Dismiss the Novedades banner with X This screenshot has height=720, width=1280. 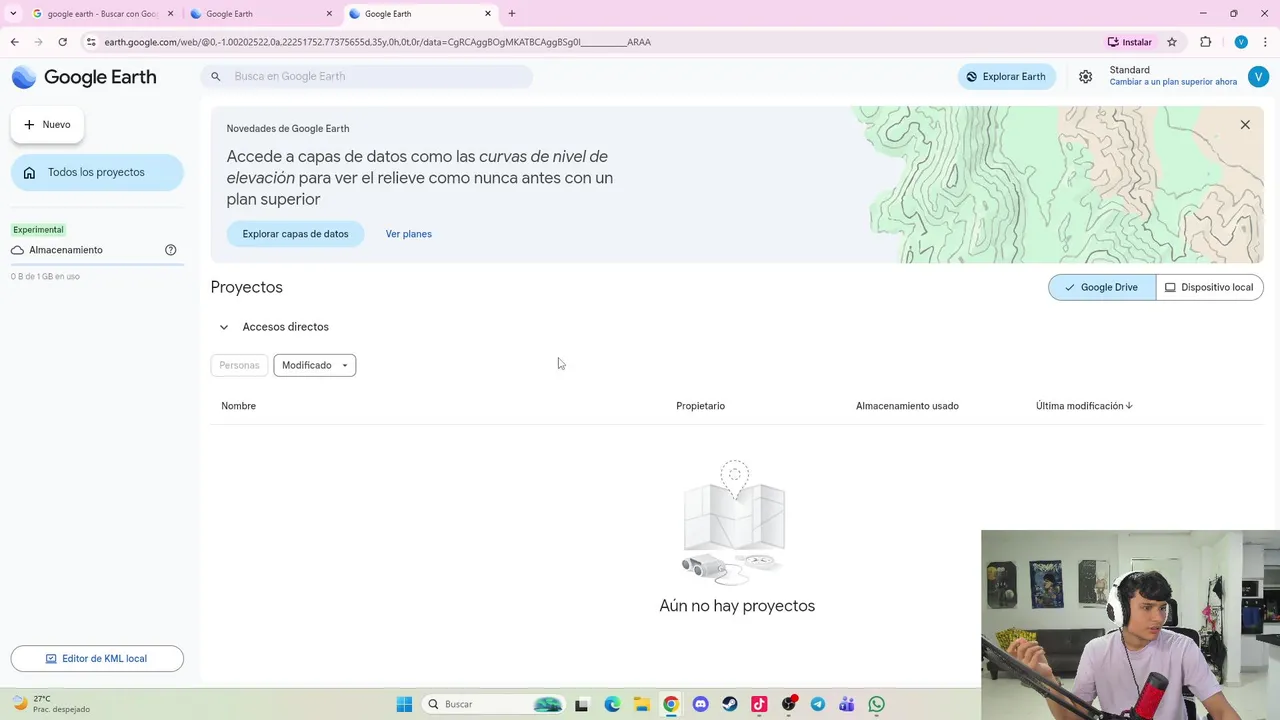1245,125
